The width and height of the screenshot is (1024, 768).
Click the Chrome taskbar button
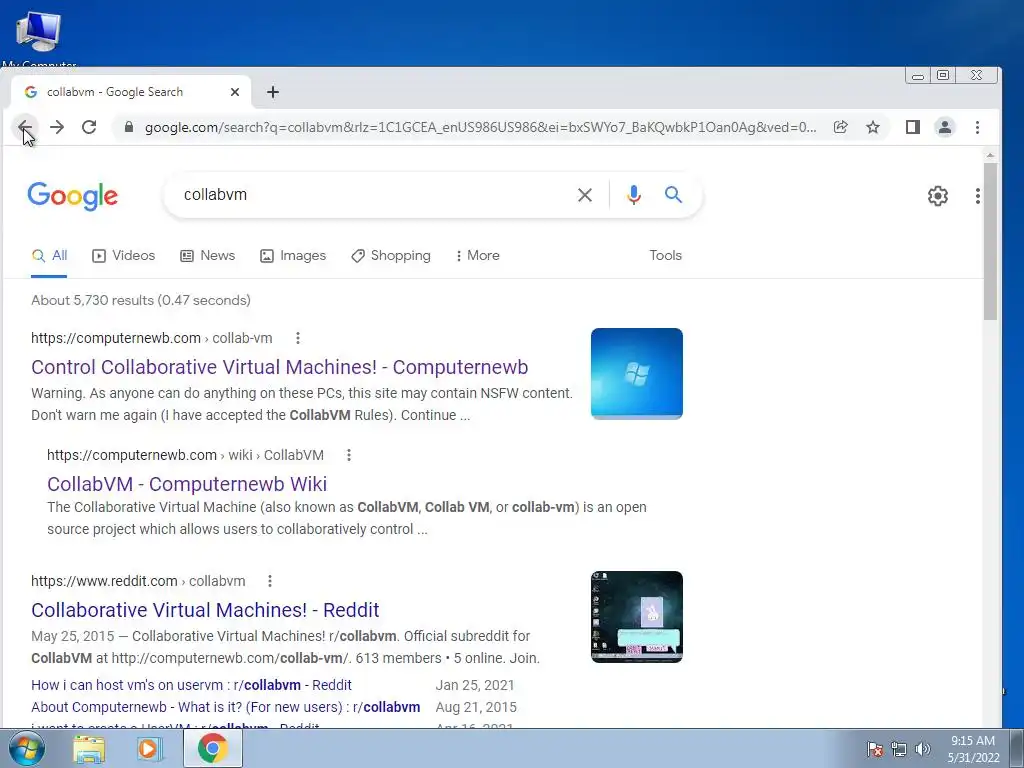[212, 748]
